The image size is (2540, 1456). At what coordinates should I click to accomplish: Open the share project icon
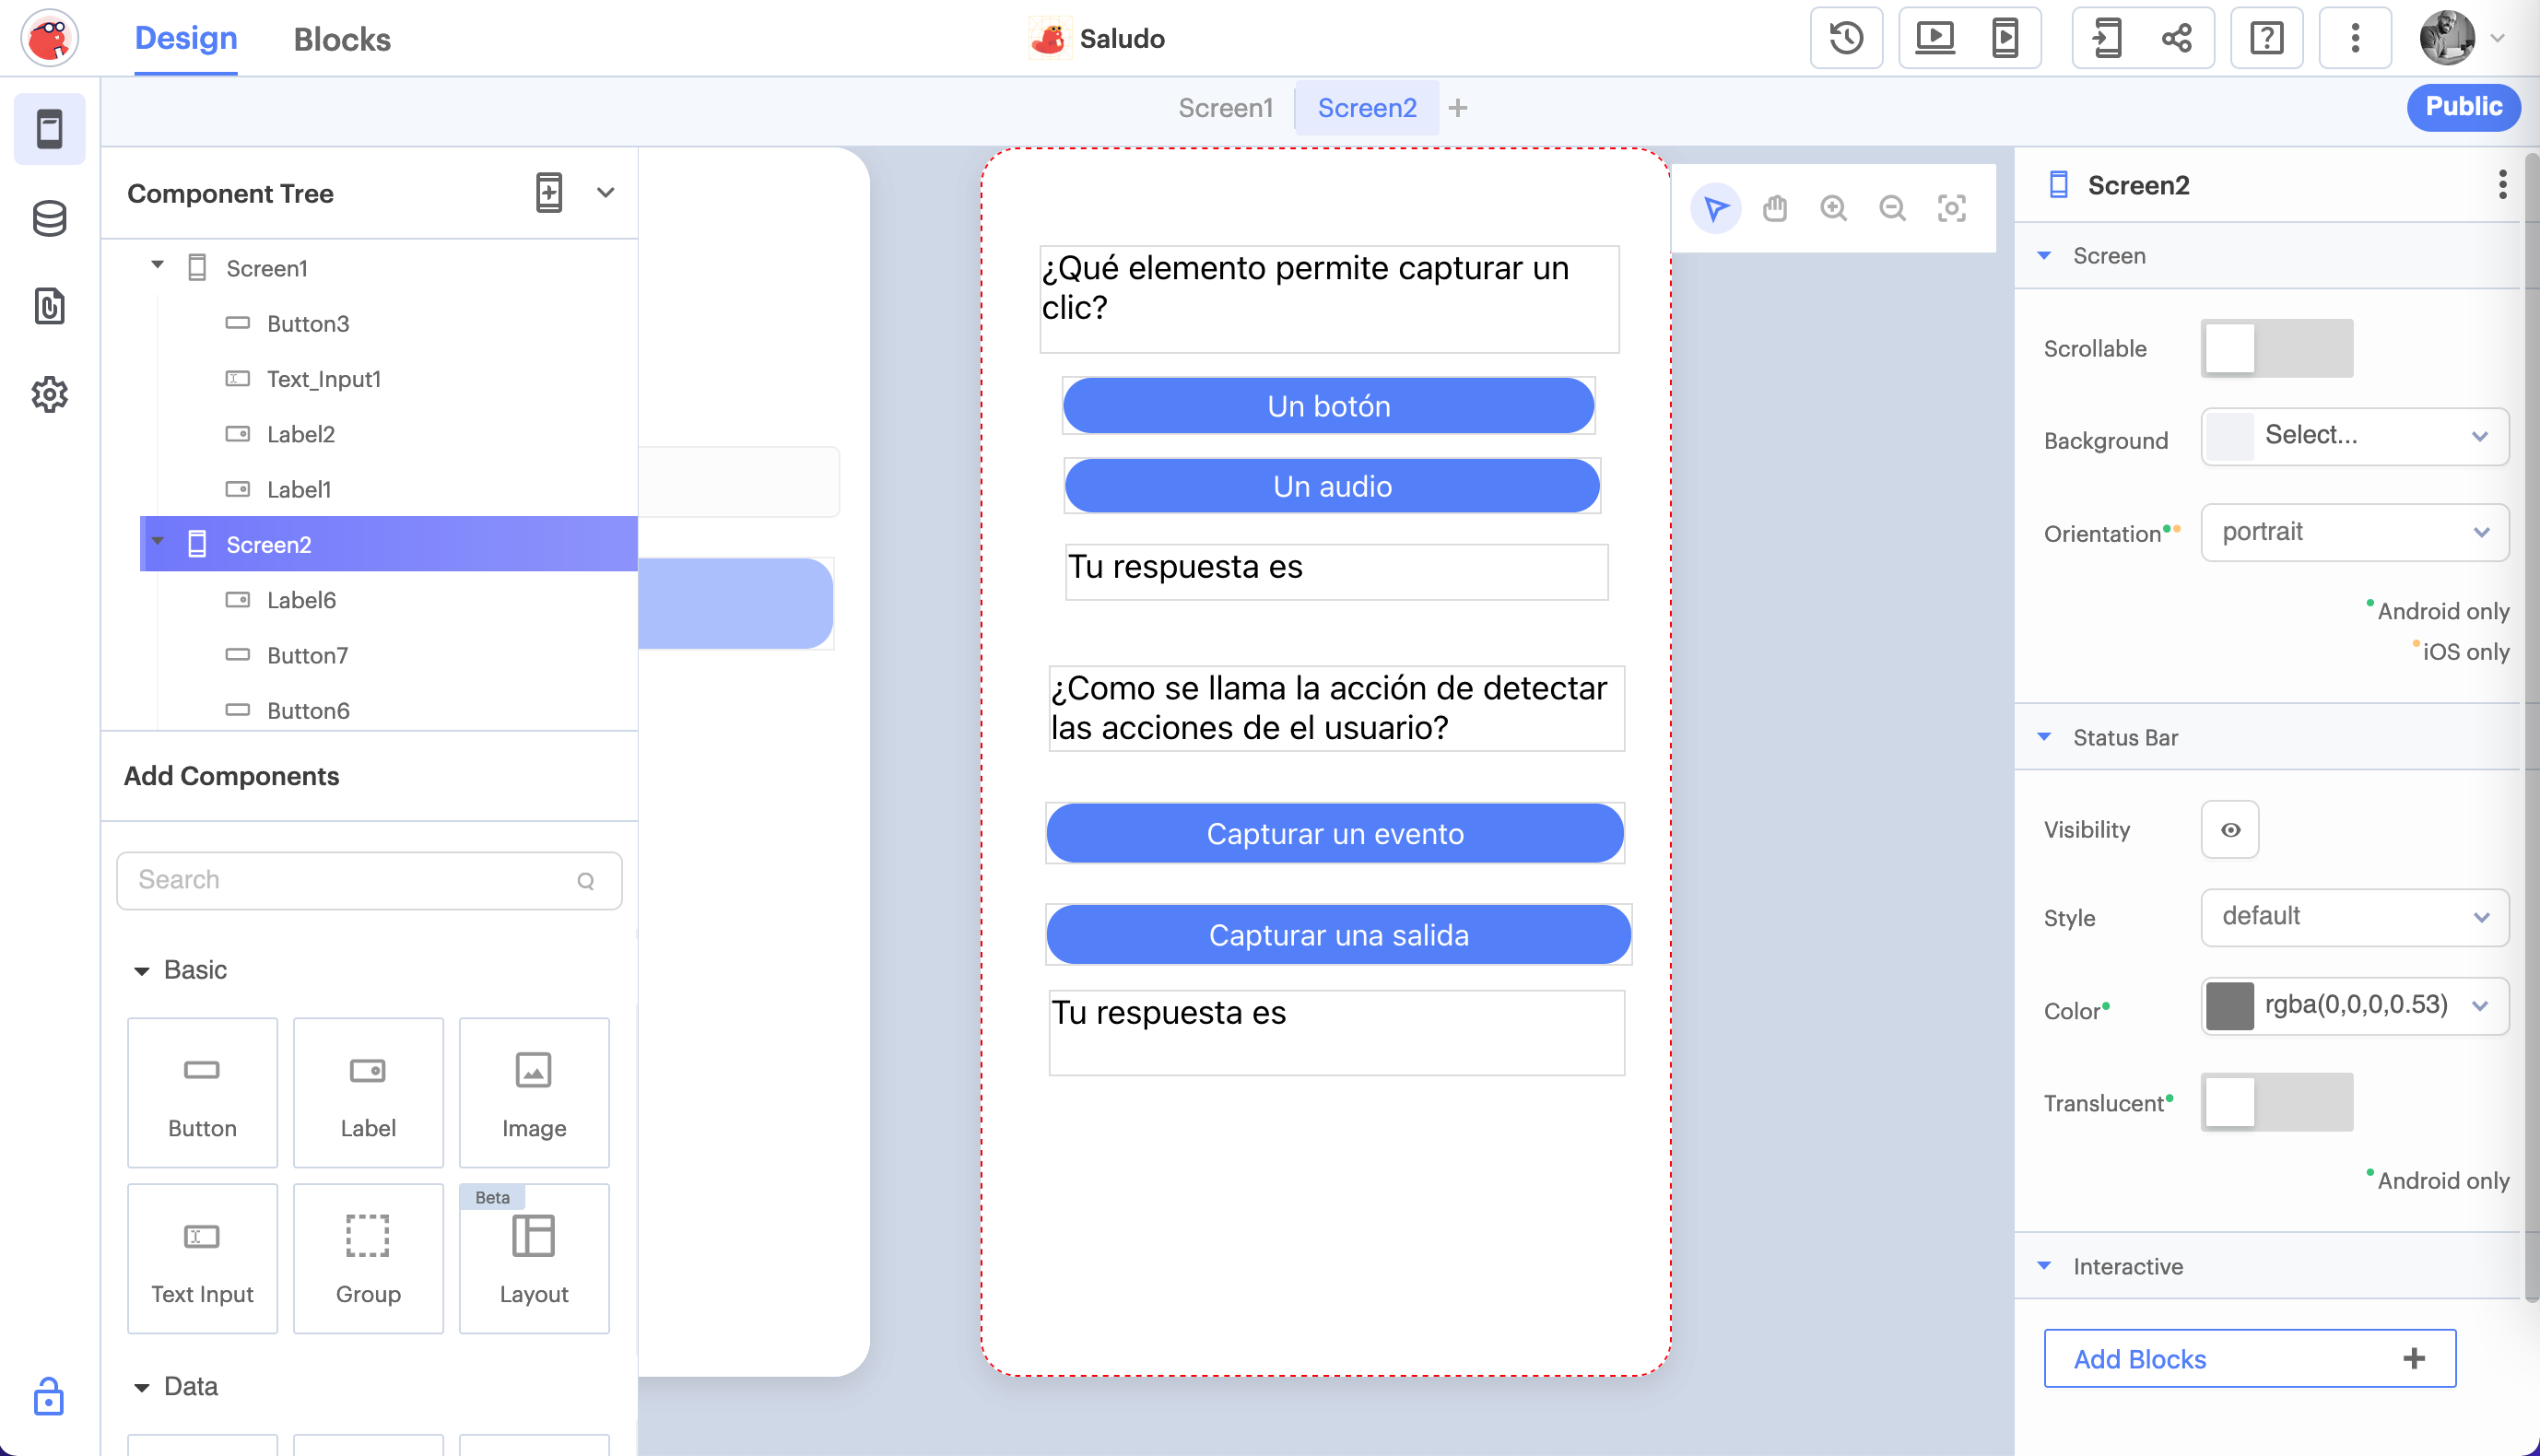coord(2177,37)
